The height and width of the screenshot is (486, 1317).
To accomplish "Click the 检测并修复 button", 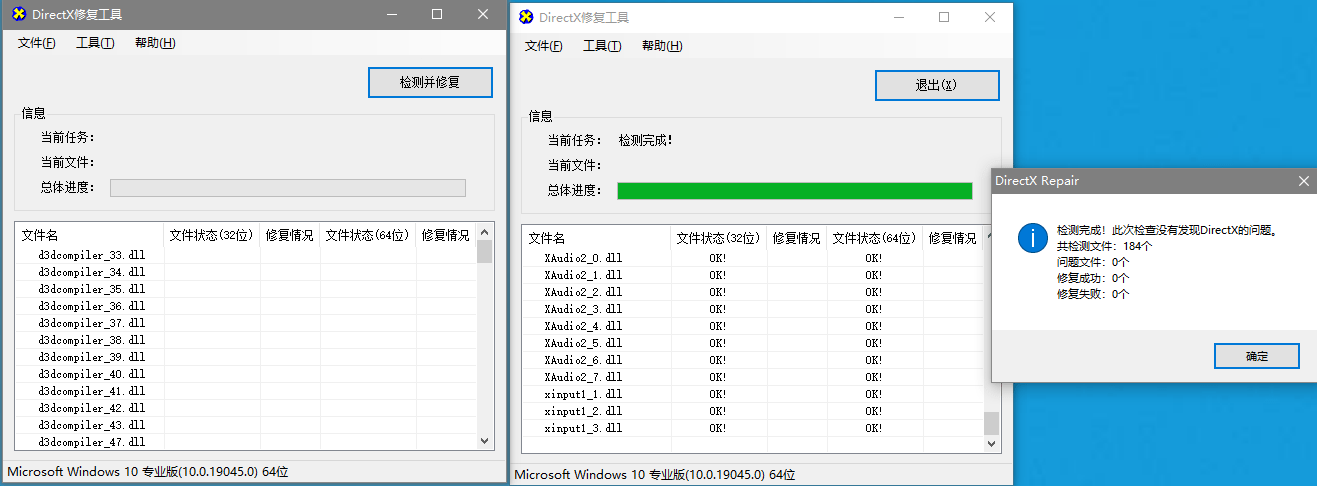I will click(430, 82).
